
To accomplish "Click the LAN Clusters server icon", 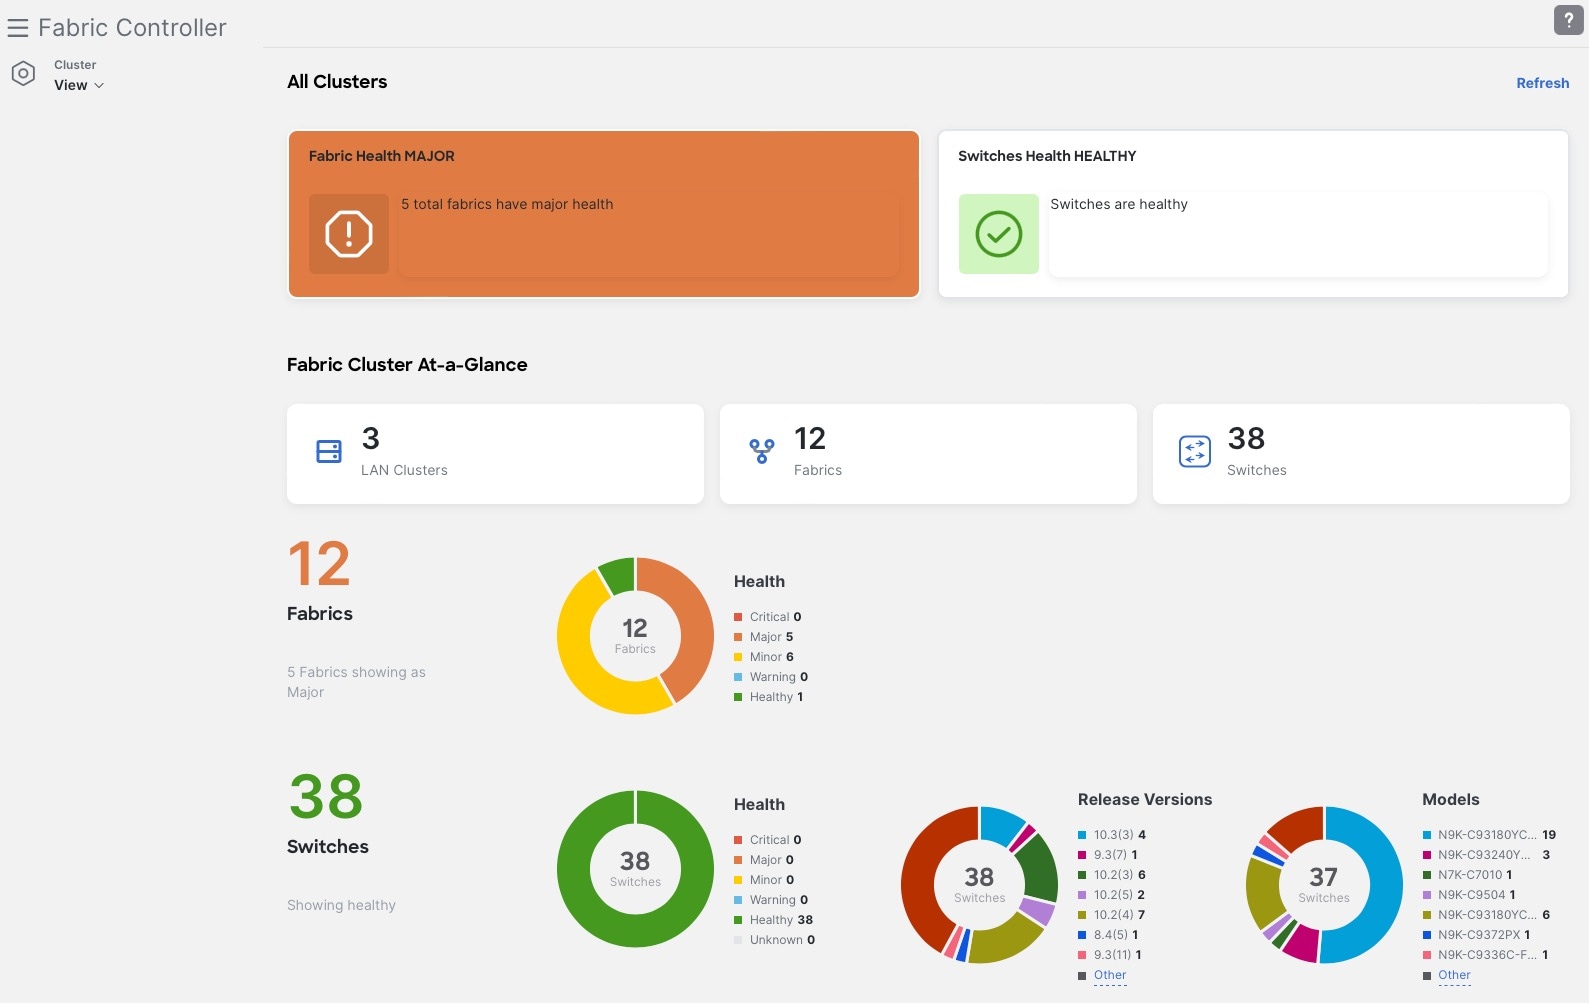I will [329, 452].
